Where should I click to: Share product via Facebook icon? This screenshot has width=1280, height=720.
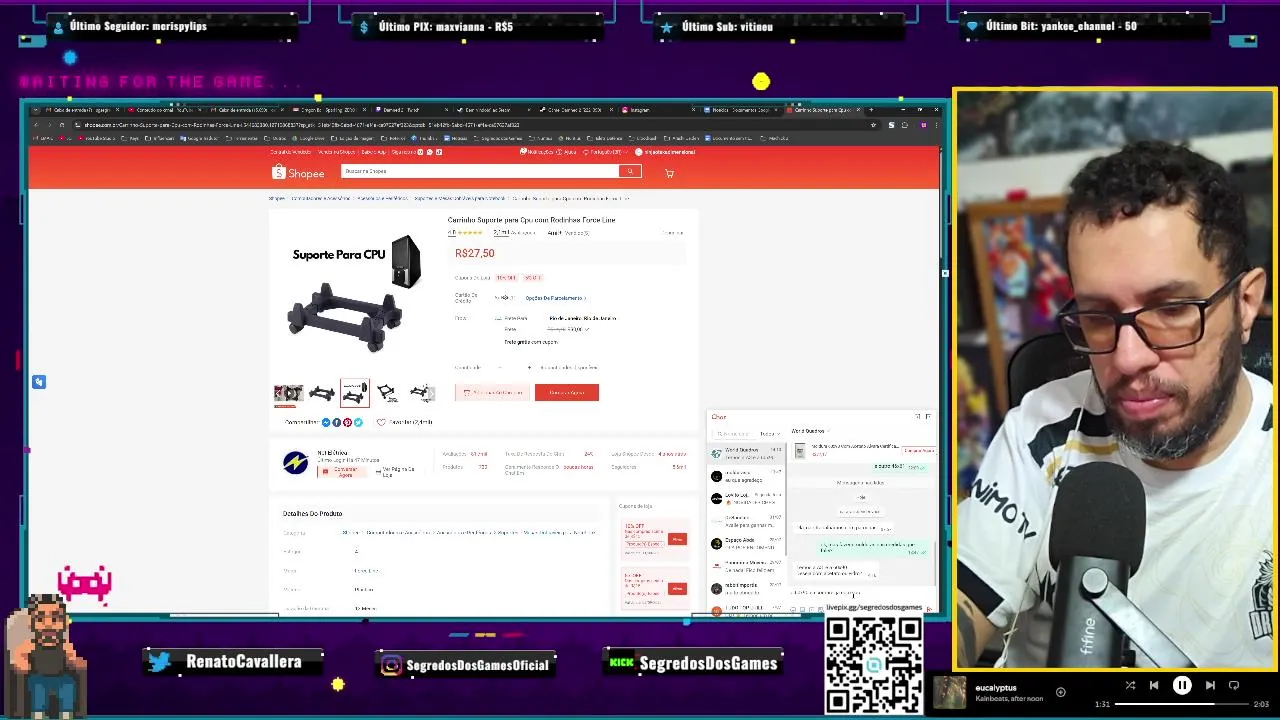[337, 423]
